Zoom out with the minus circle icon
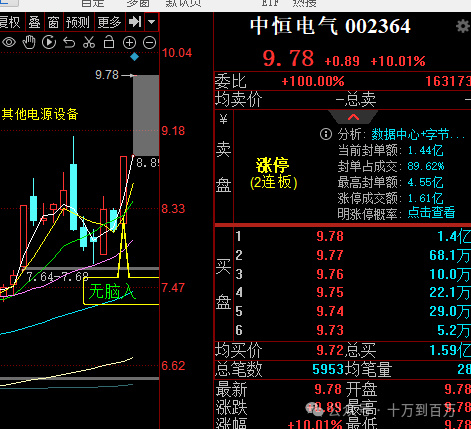 pyautogui.click(x=149, y=43)
